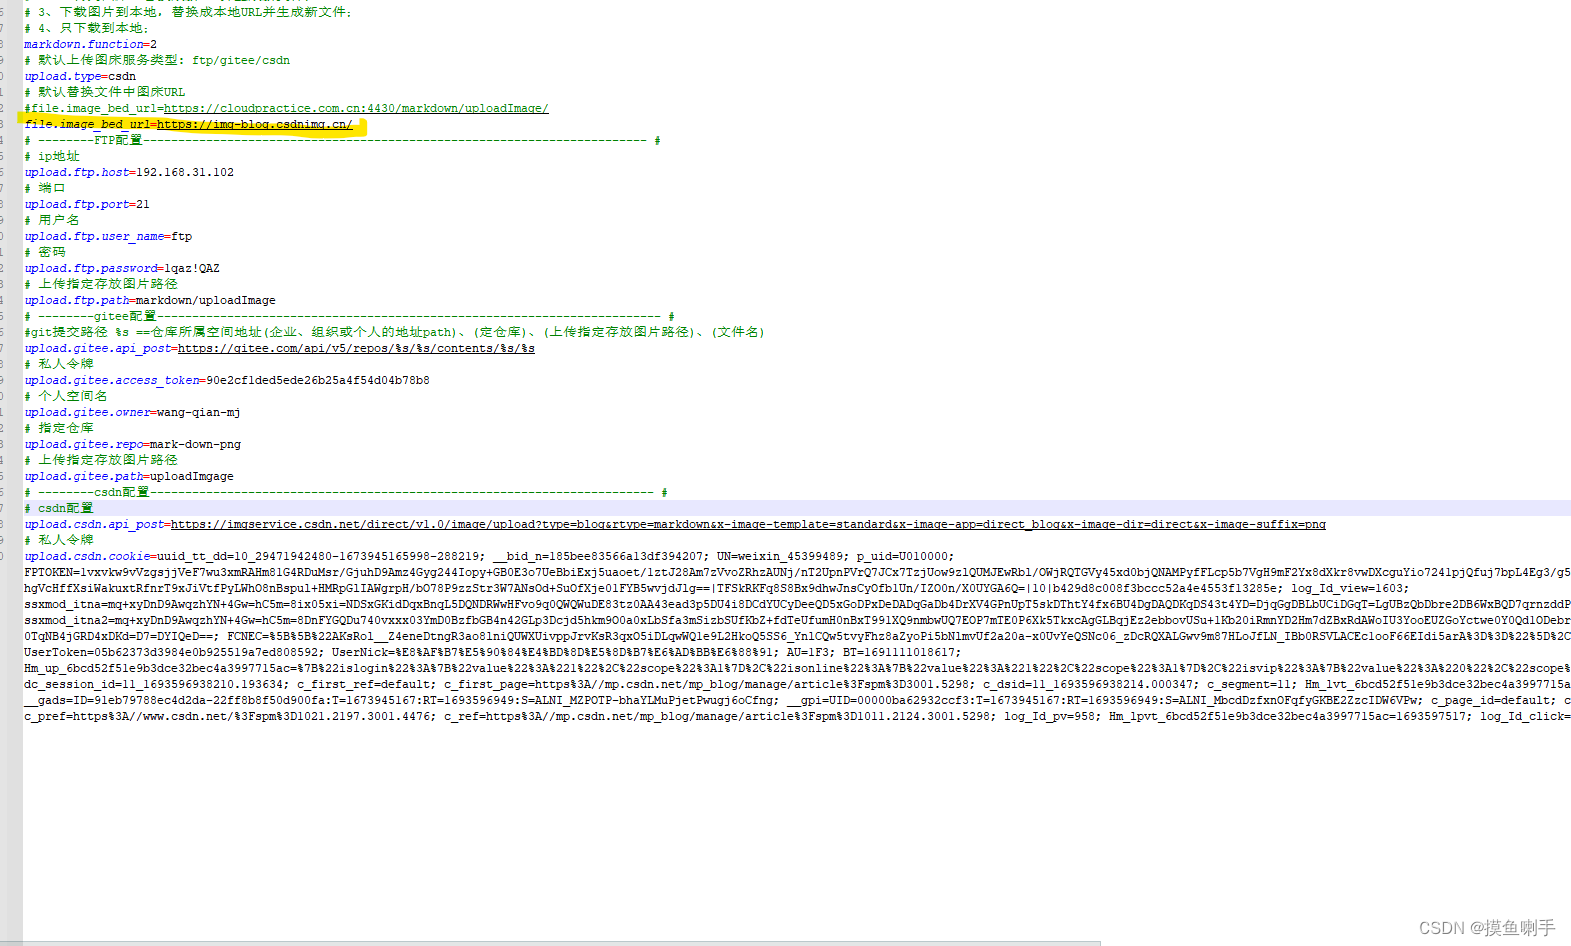
Task: Click the '# 个人空间名' comment
Action: click(x=66, y=396)
